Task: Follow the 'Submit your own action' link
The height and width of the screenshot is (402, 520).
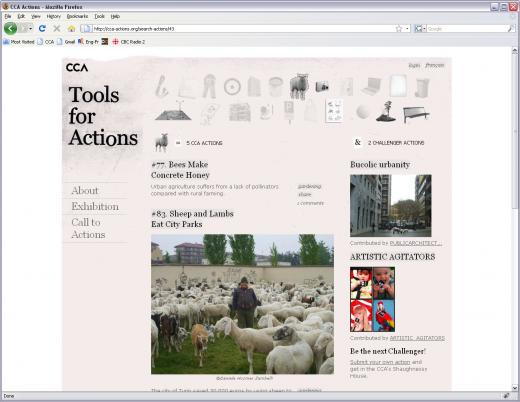Action: pyautogui.click(x=380, y=362)
